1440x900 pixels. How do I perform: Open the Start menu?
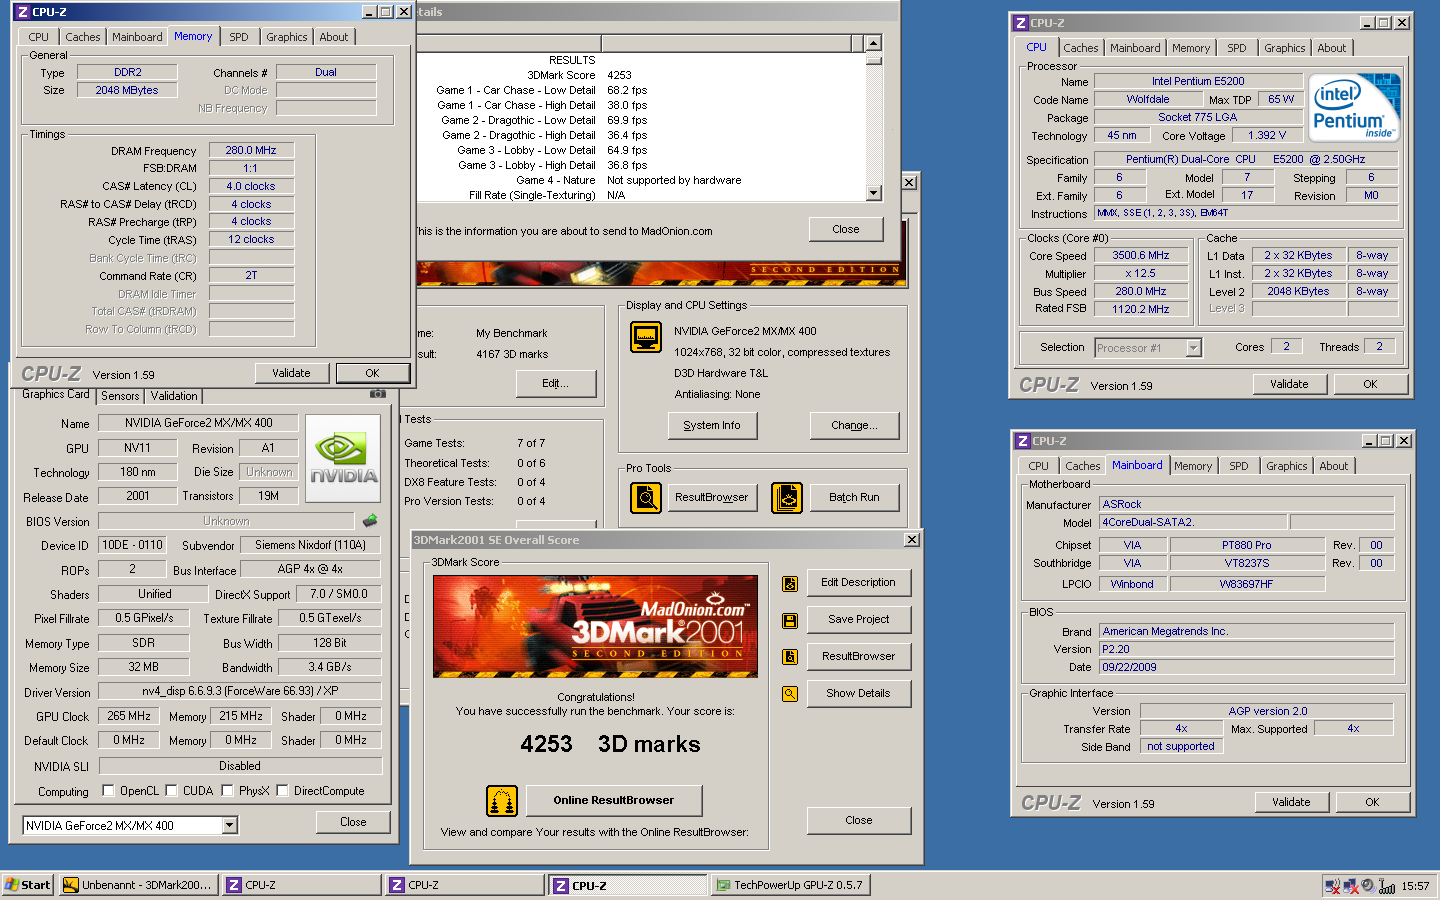[x=28, y=885]
